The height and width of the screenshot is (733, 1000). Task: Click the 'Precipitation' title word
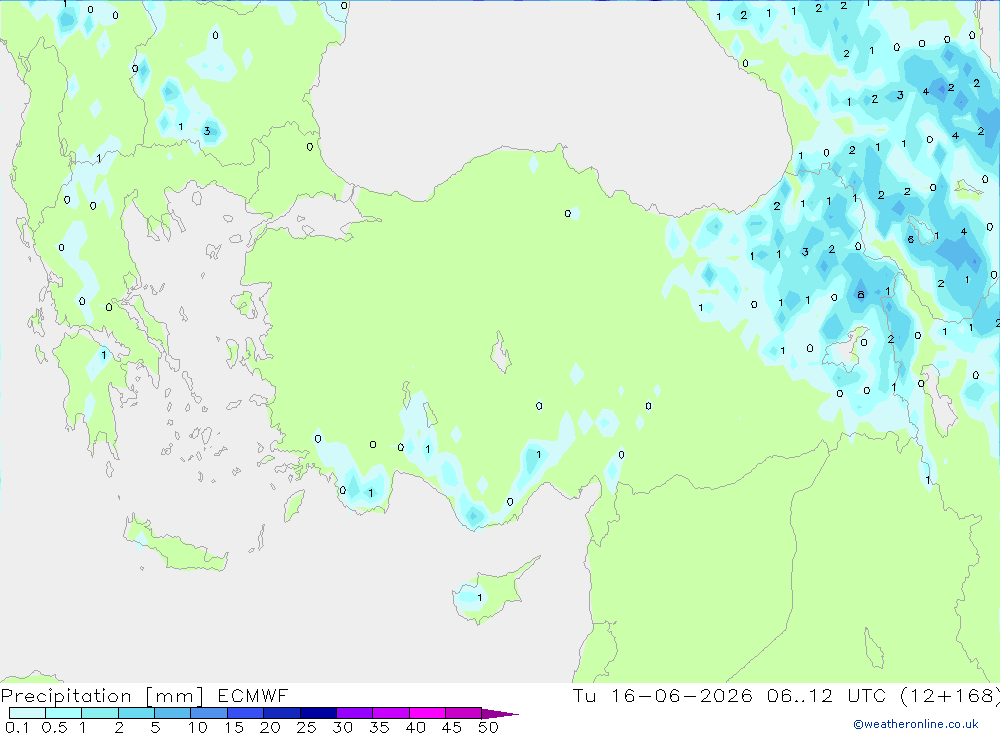click(66, 696)
